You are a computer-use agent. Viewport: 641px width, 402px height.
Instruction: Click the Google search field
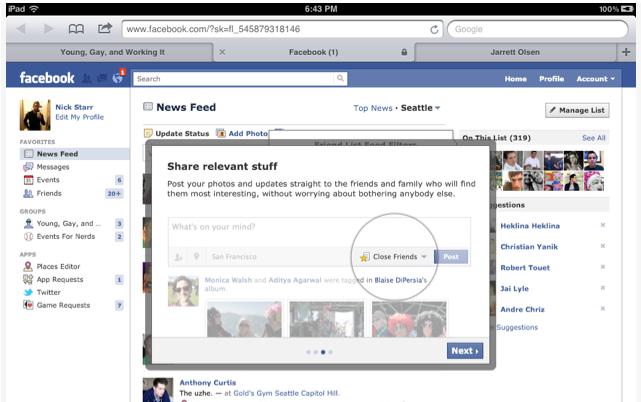point(538,29)
